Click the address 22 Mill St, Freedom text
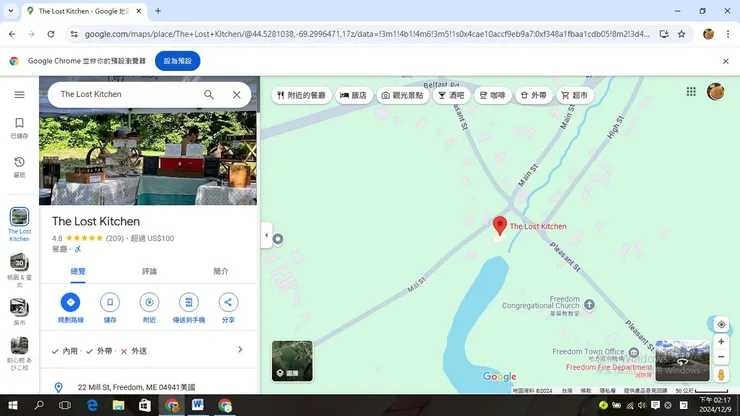Viewport: 740px width, 416px height. (x=136, y=387)
